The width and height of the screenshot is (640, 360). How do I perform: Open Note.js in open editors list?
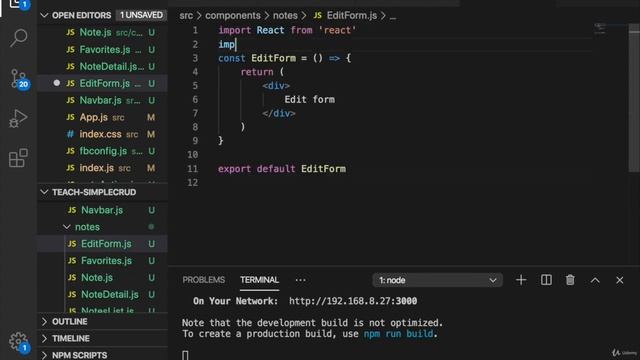pos(102,32)
